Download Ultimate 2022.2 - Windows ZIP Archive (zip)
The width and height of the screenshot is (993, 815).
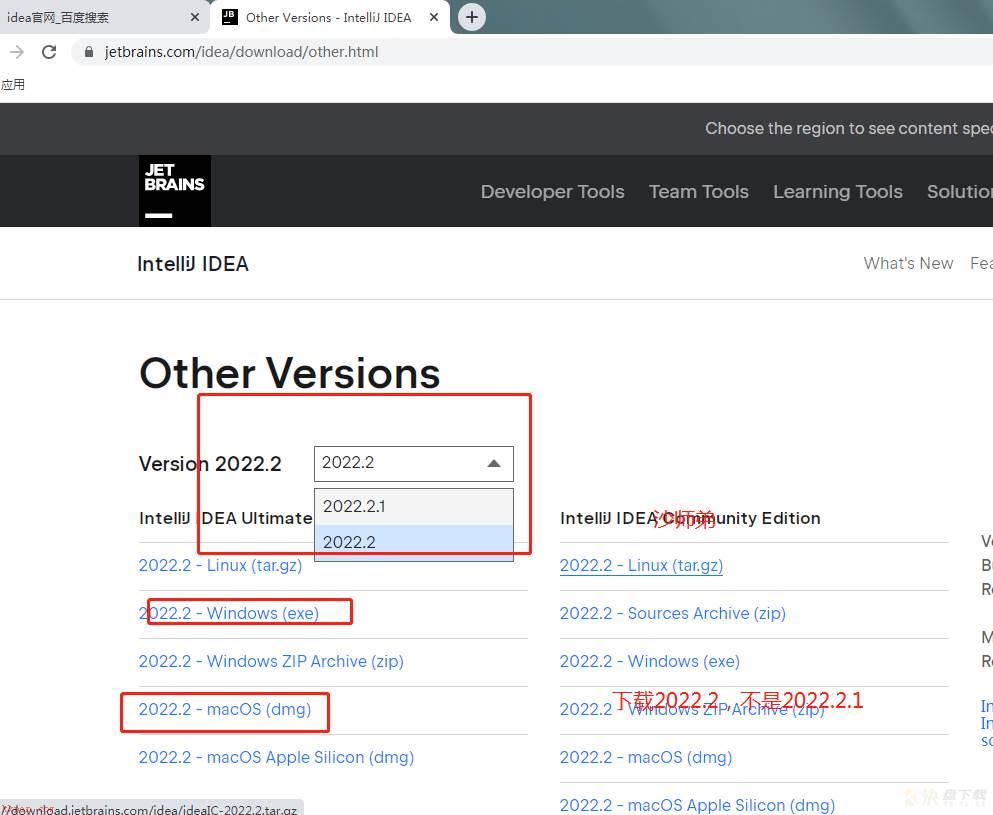[271, 661]
